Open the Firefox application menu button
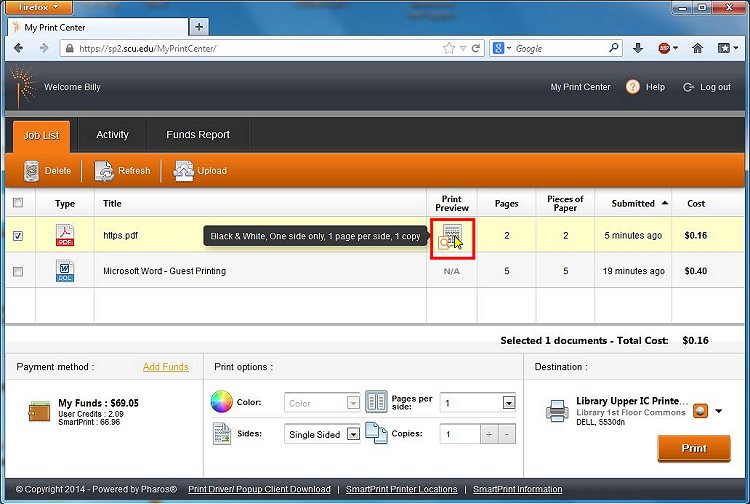The width and height of the screenshot is (750, 504). 39,7
